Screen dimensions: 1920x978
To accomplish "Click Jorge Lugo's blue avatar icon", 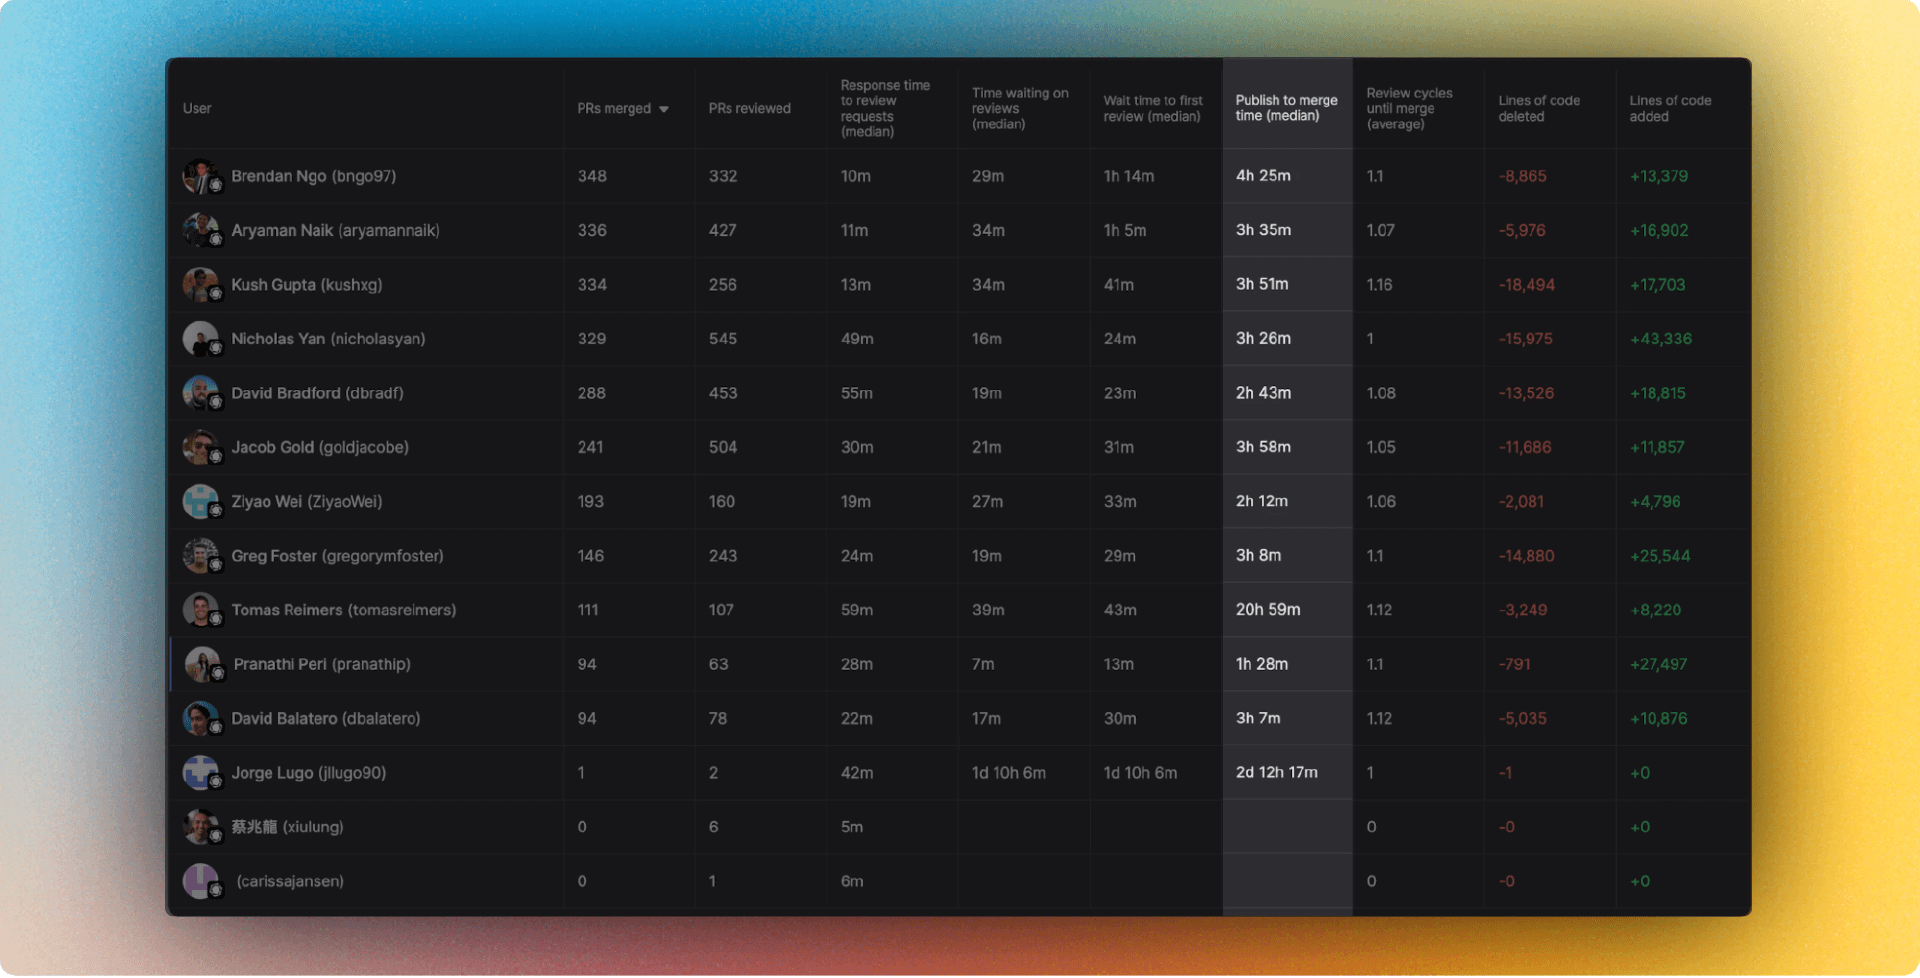I will [x=203, y=772].
